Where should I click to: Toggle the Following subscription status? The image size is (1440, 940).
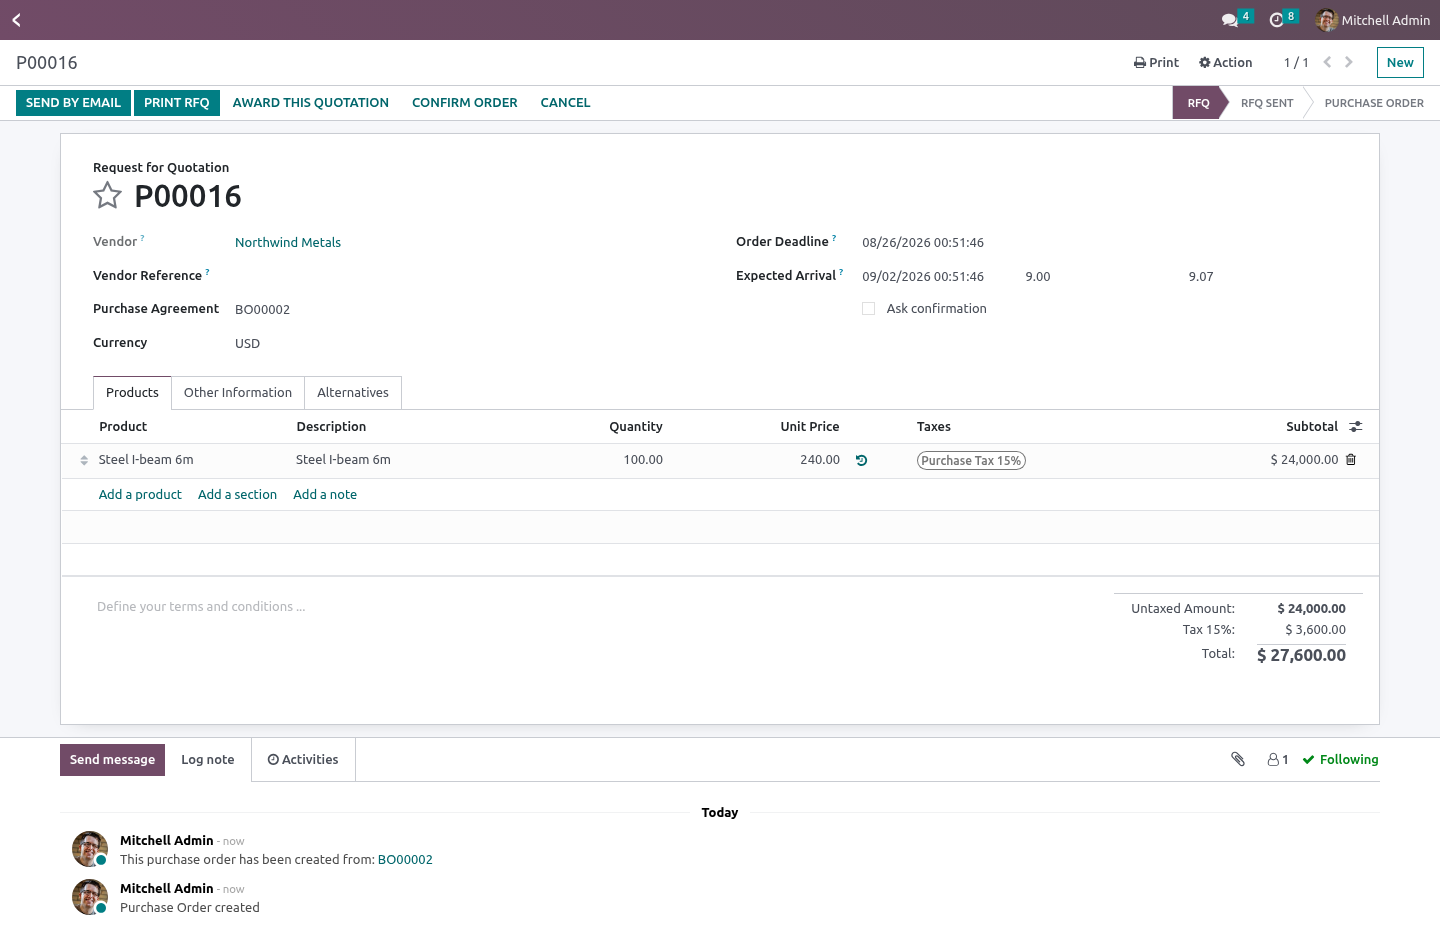(x=1340, y=760)
